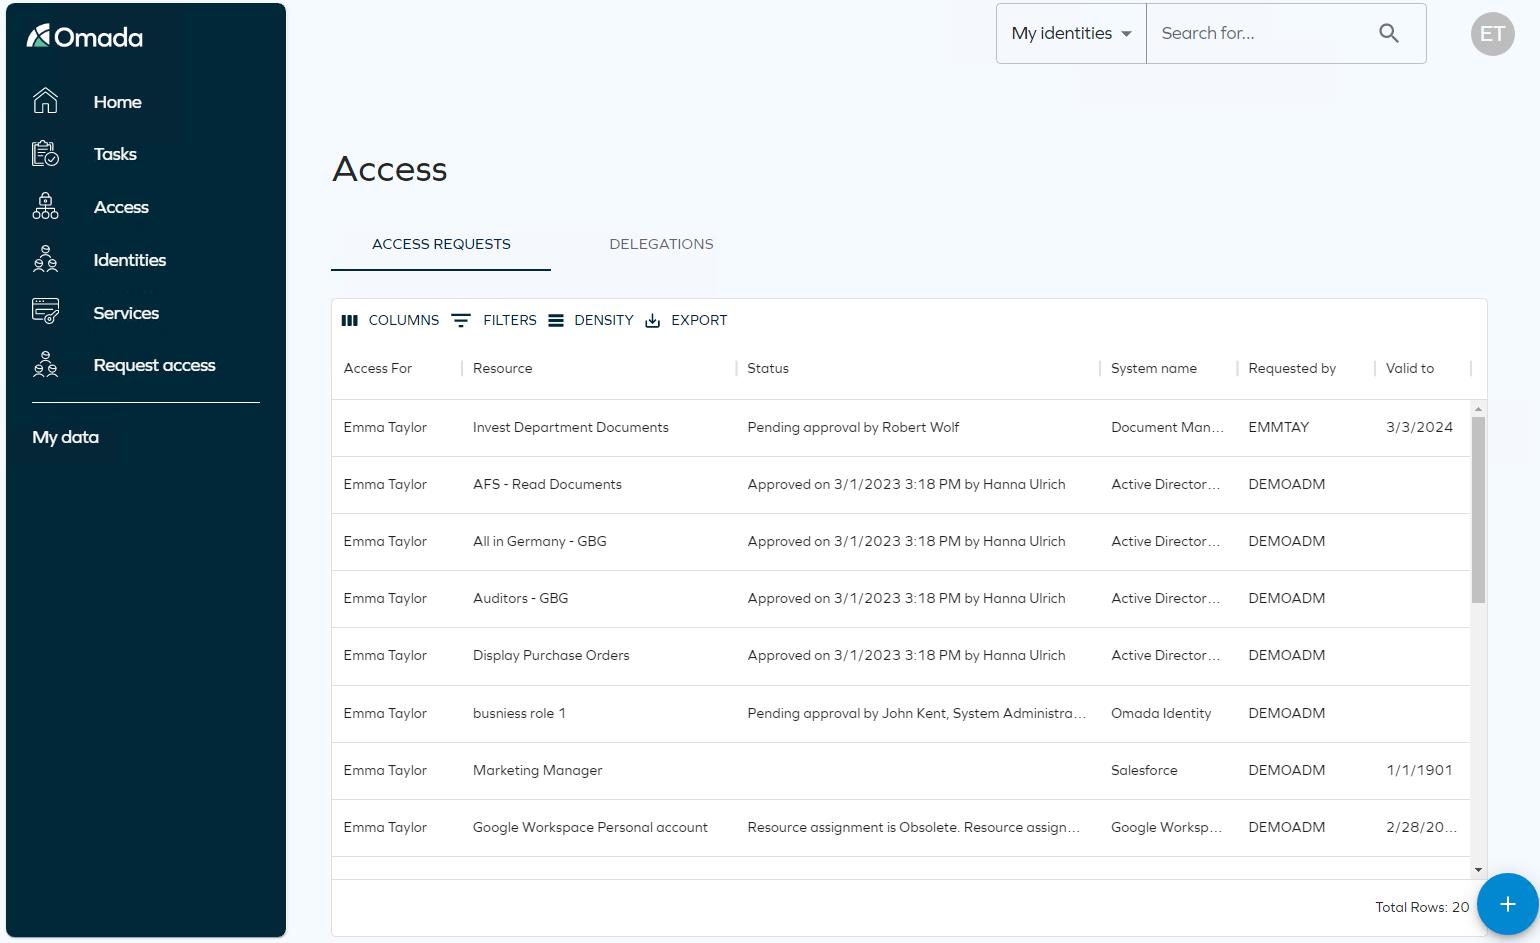Sort by System name column header
1540x943 pixels.
click(x=1154, y=368)
